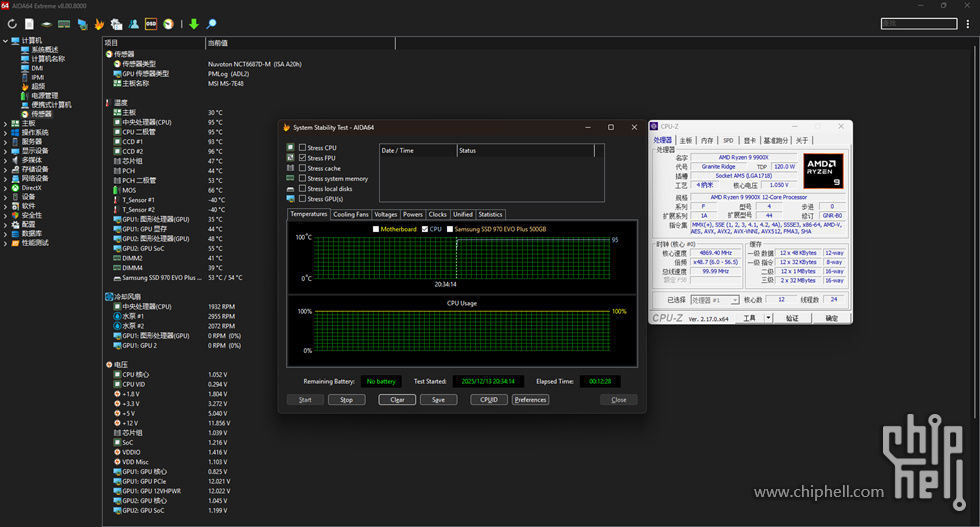Toggle Motherboard temperature graph checkbox
The height and width of the screenshot is (527, 980).
pyautogui.click(x=376, y=229)
